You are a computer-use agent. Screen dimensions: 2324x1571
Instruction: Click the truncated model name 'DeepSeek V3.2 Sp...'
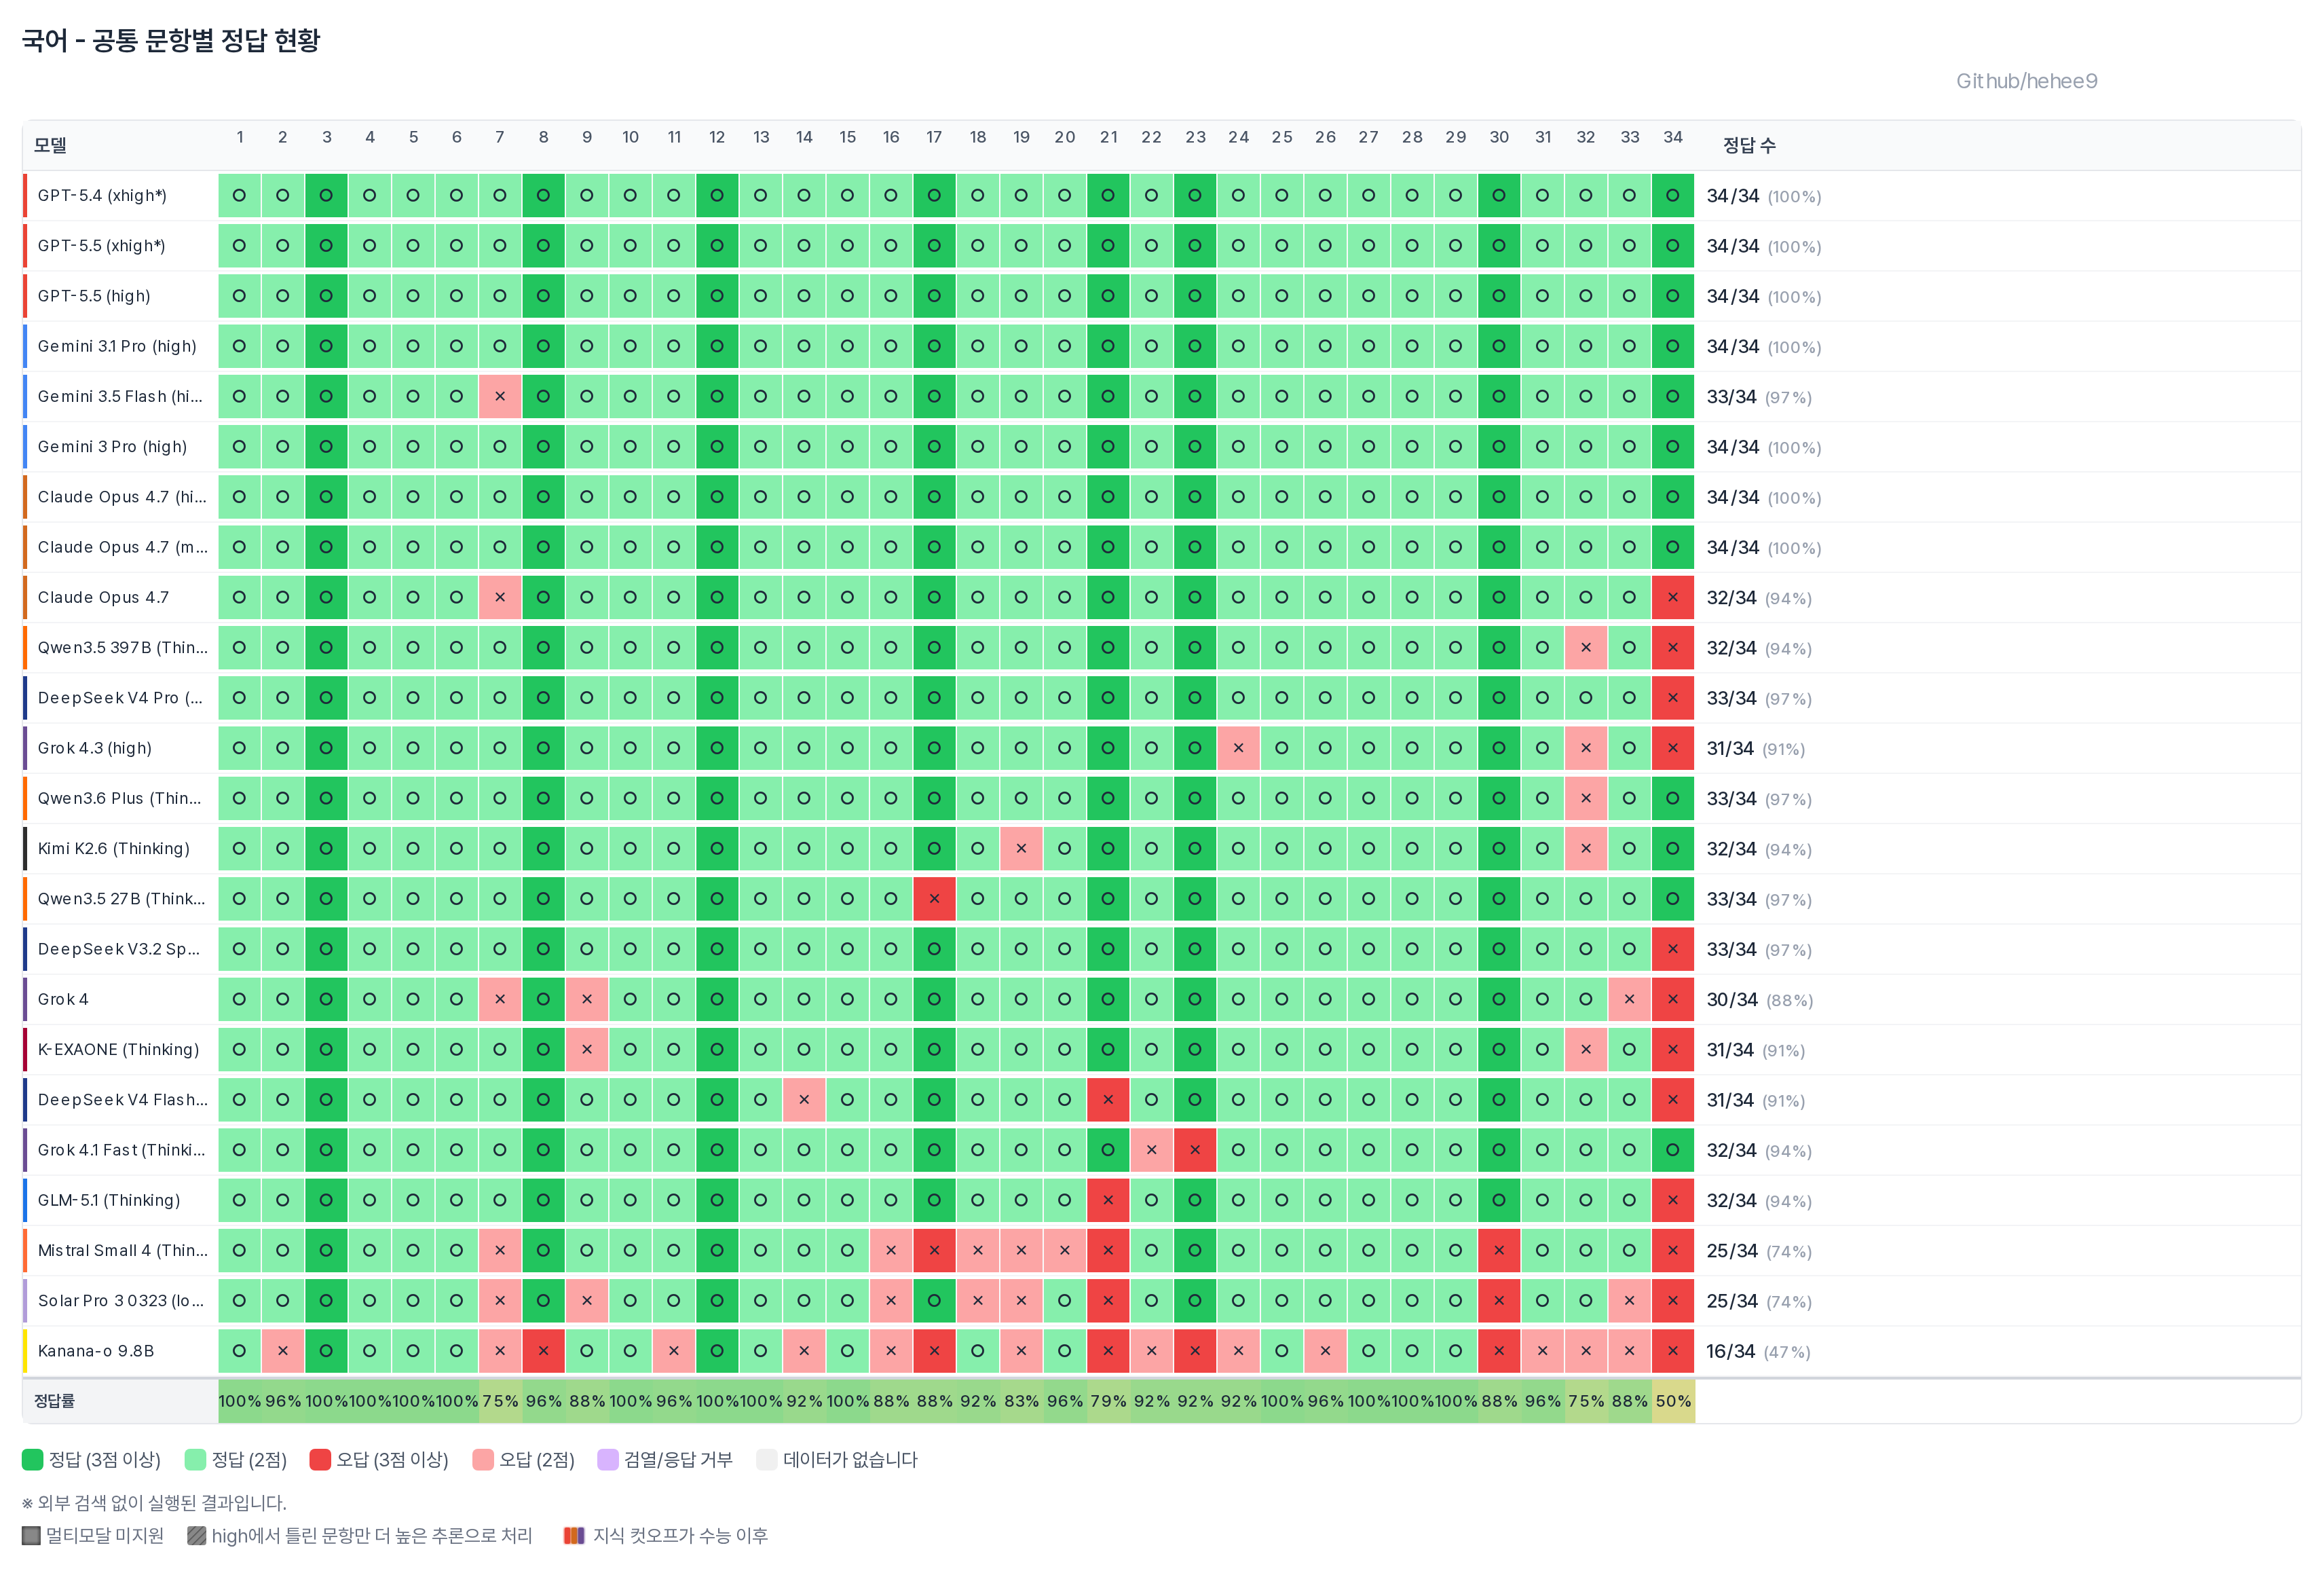(119, 949)
